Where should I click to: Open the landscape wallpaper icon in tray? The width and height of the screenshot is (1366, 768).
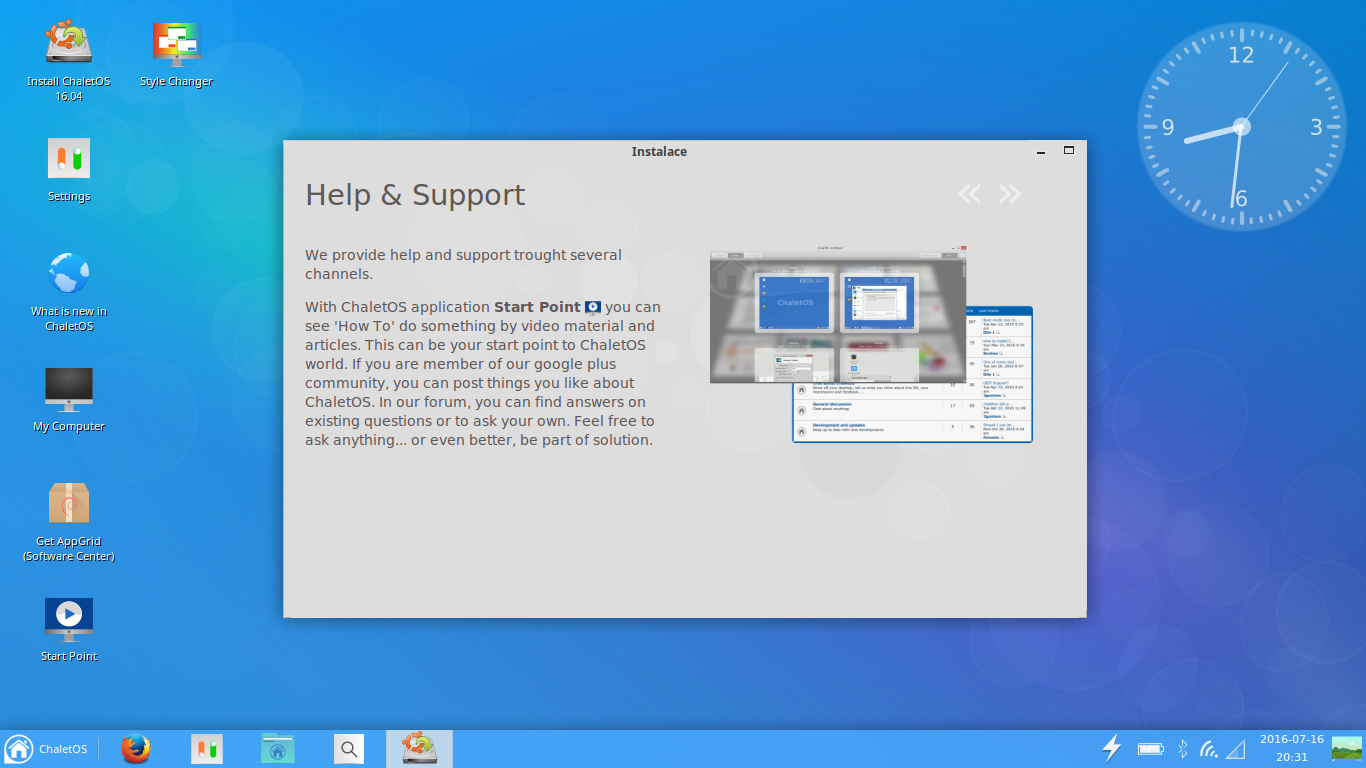1346,748
